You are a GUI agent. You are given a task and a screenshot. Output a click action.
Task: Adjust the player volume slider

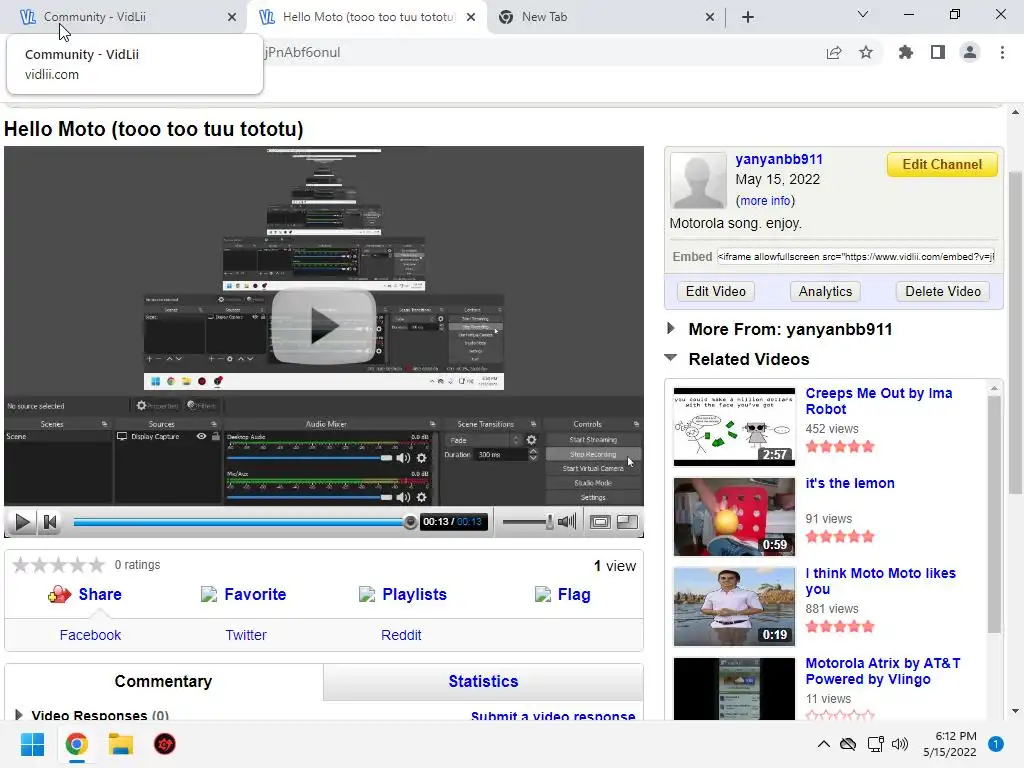(x=528, y=522)
